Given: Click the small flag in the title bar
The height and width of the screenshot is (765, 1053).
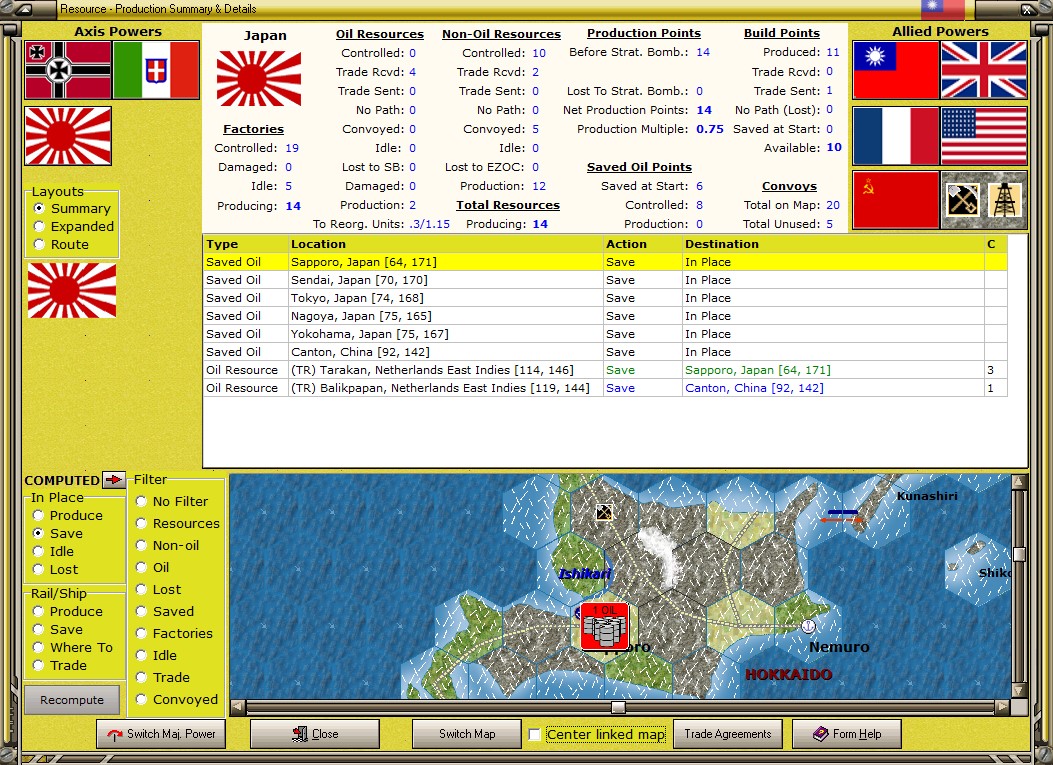Looking at the screenshot, I should [942, 9].
